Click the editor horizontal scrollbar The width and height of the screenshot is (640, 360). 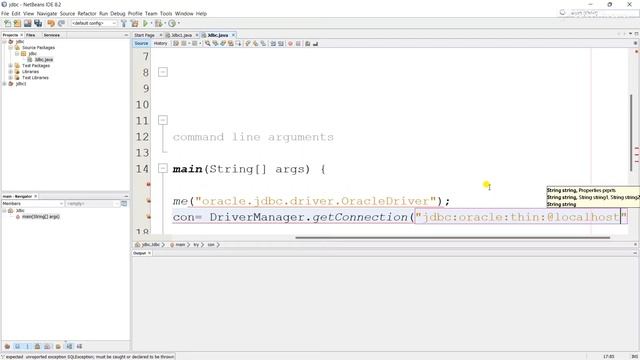pyautogui.click(x=452, y=237)
